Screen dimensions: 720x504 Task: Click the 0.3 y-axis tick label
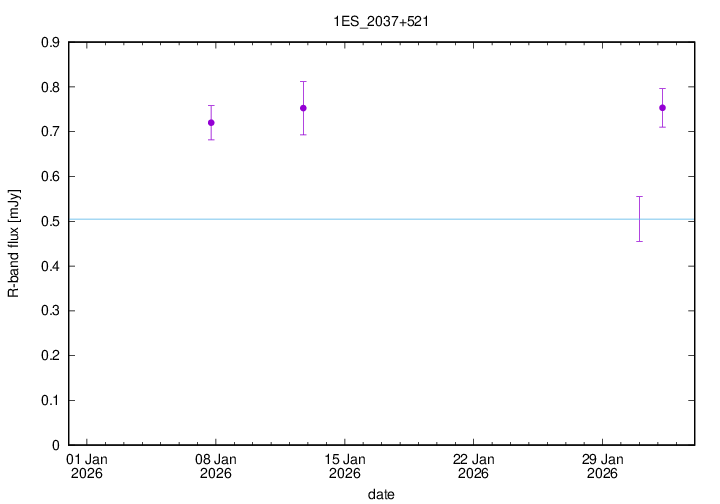tap(48, 311)
